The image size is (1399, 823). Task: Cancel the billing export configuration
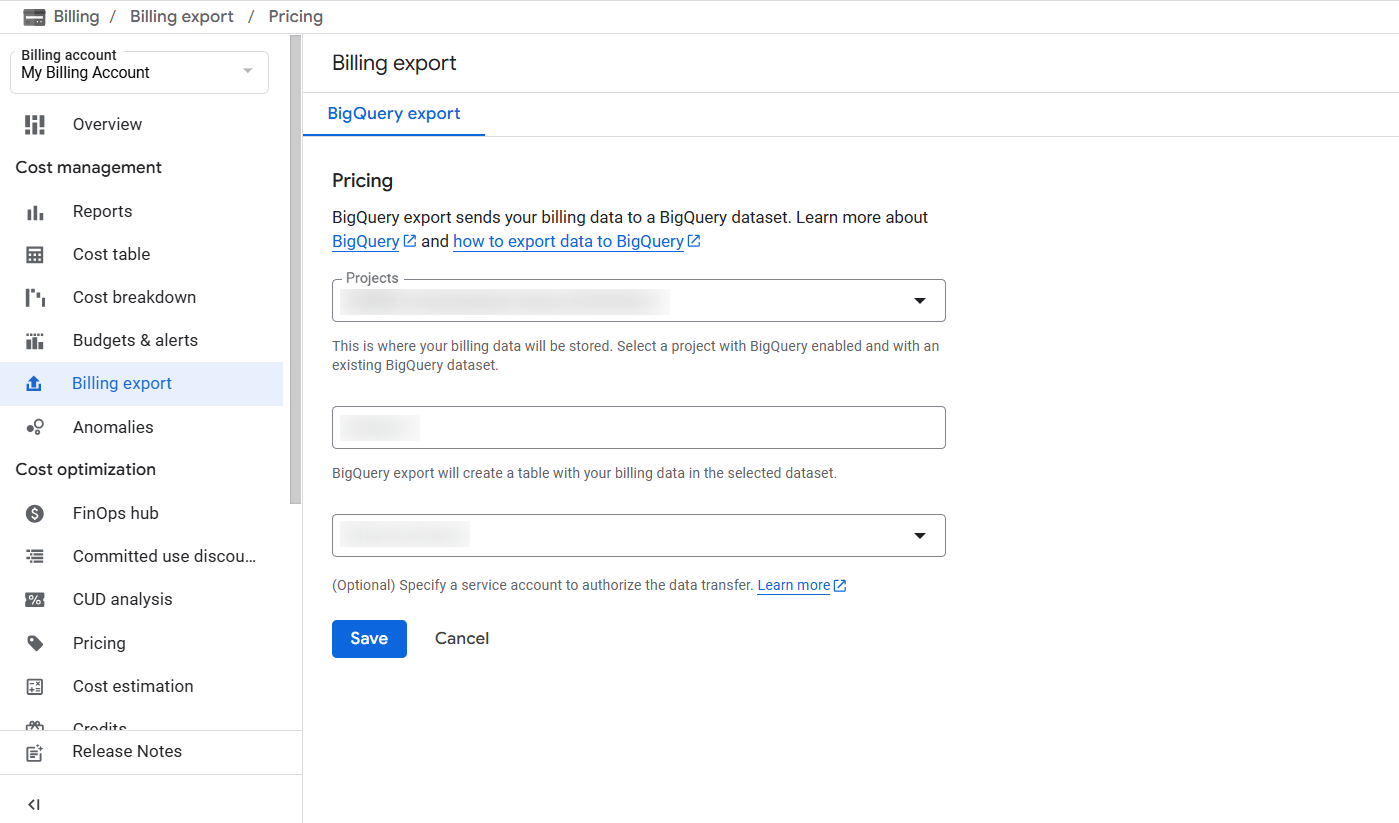point(462,639)
